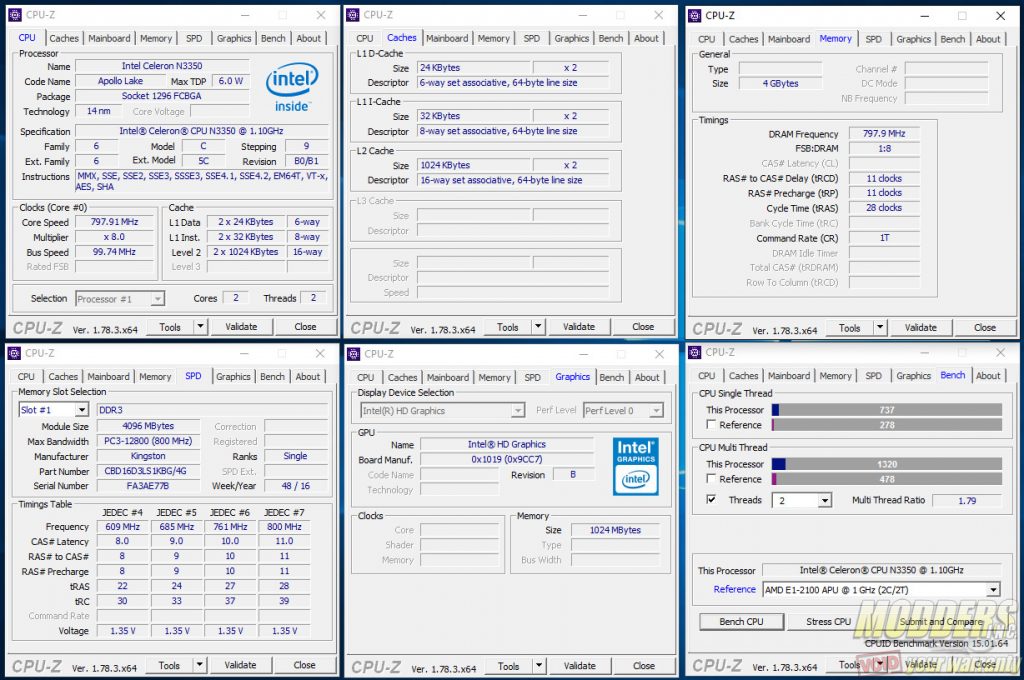Click Close in the Graphics-tab window
The image size is (1024, 680).
click(x=644, y=666)
